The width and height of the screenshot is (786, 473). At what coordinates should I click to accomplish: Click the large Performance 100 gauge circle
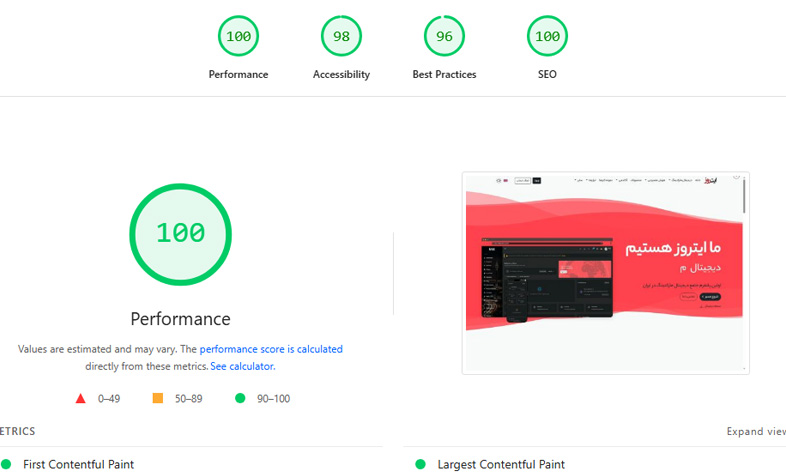pyautogui.click(x=180, y=233)
